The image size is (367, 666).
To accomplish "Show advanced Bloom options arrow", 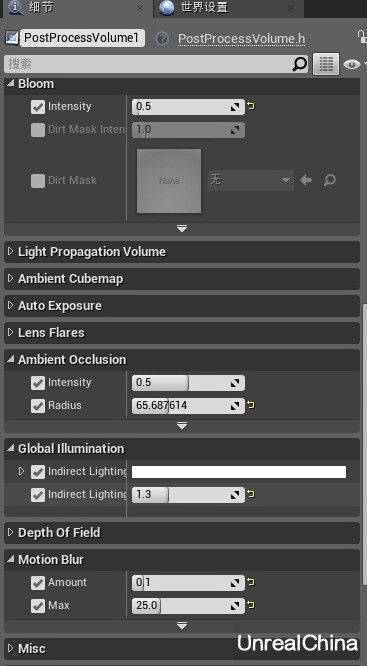I will 182,229.
